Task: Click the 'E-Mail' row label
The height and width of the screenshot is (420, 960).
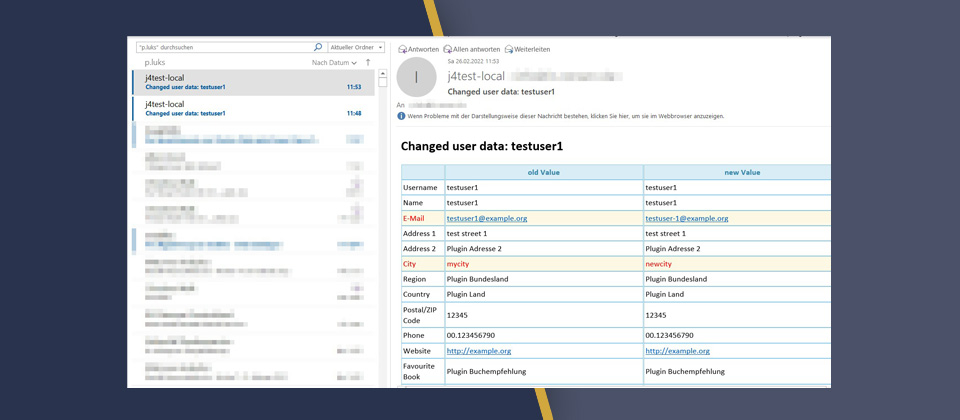Action: click(414, 218)
